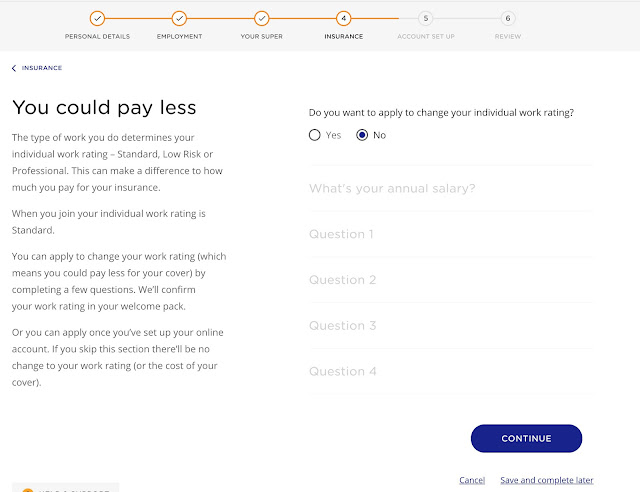Select Yes to change work rating
The image size is (640, 492).
(x=314, y=135)
